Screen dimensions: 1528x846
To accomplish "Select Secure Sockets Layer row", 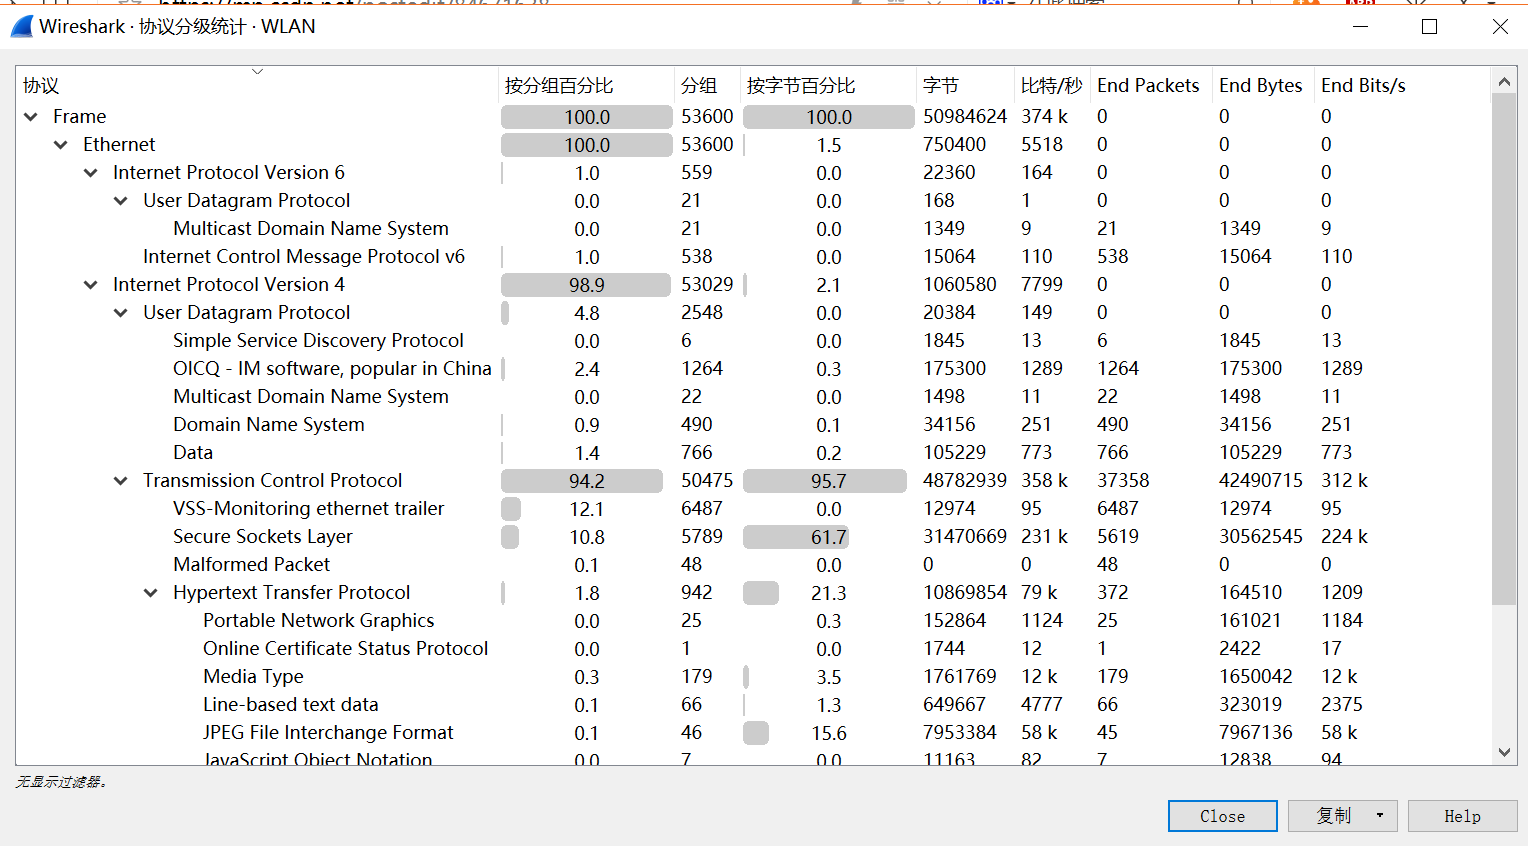I will [753, 537].
